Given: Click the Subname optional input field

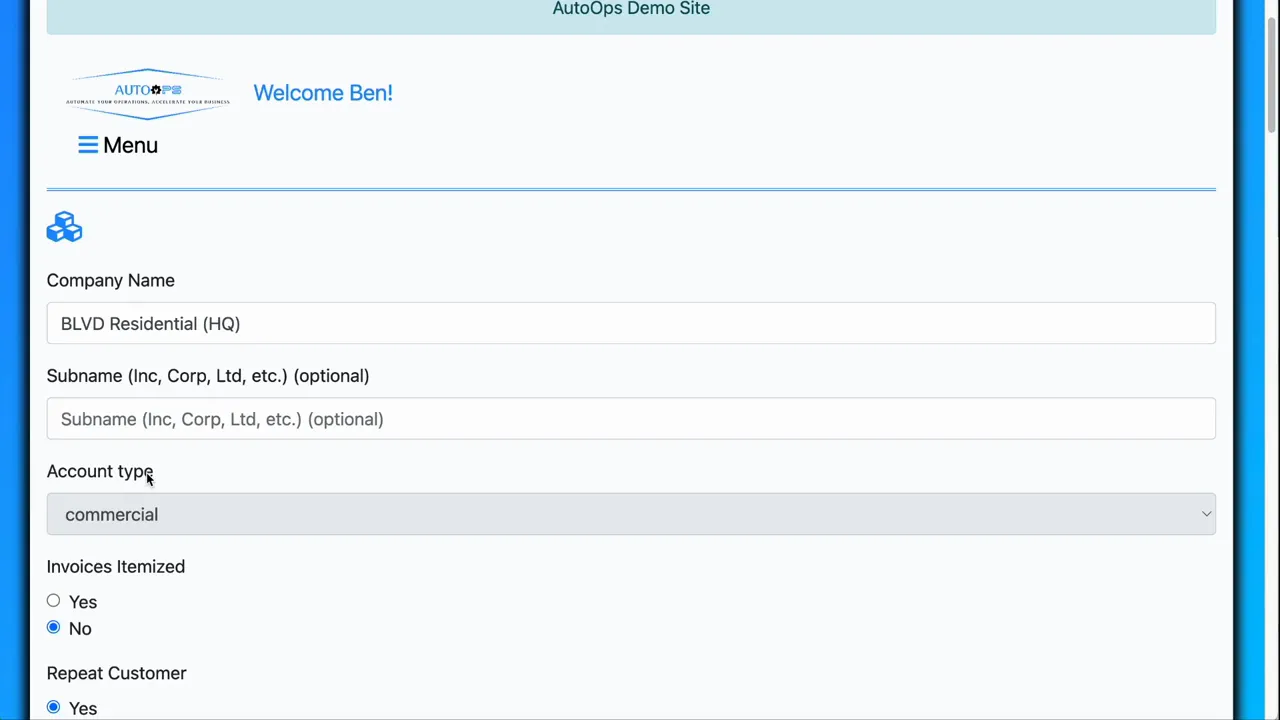Looking at the screenshot, I should click(x=630, y=419).
